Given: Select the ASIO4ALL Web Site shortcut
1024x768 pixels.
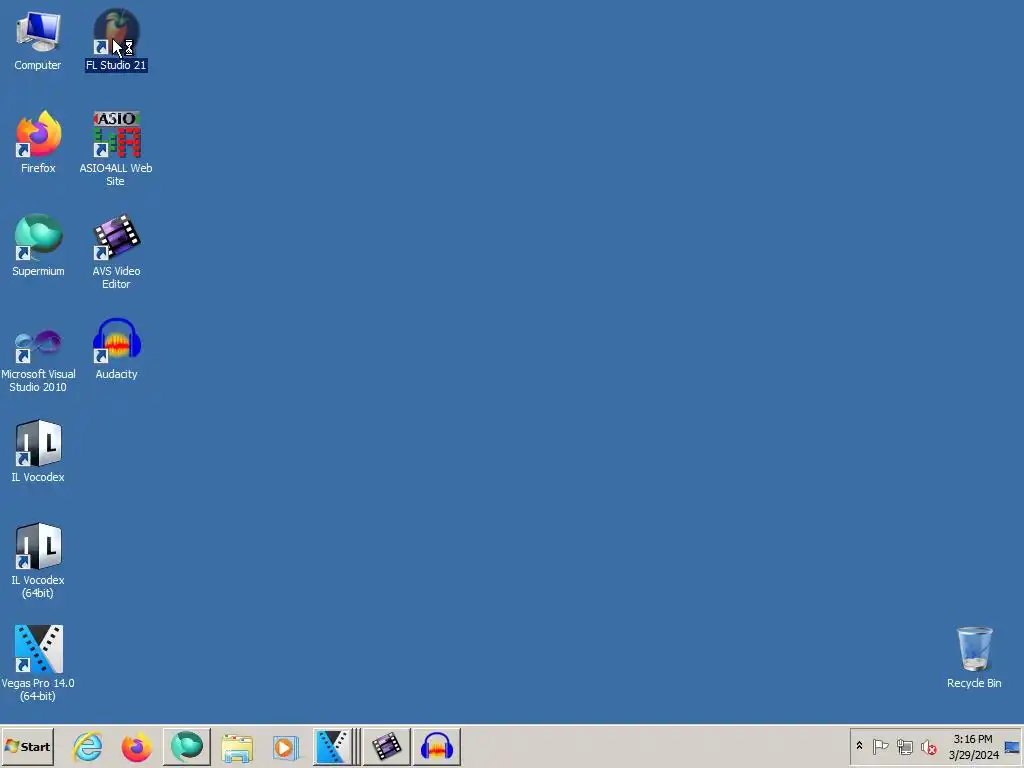Looking at the screenshot, I should click(x=116, y=150).
